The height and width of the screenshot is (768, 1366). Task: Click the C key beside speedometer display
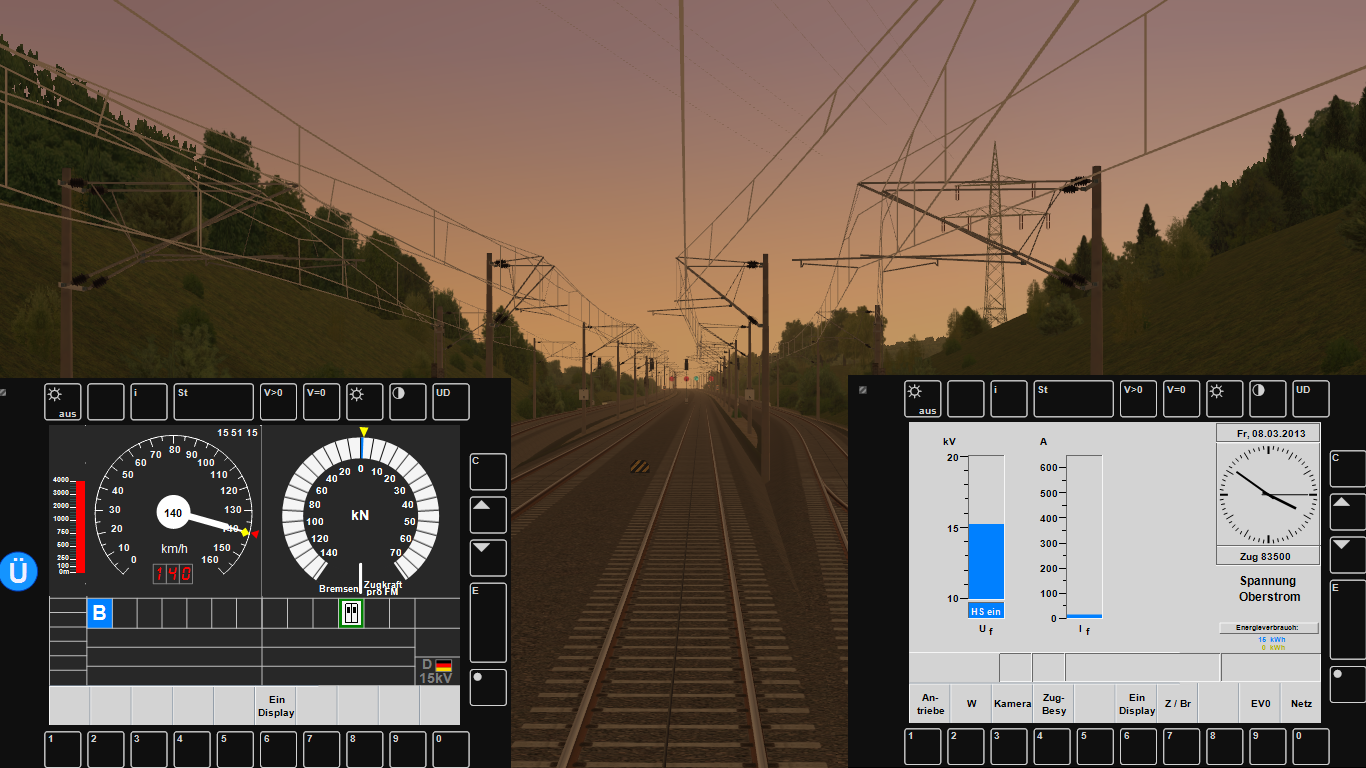(488, 472)
